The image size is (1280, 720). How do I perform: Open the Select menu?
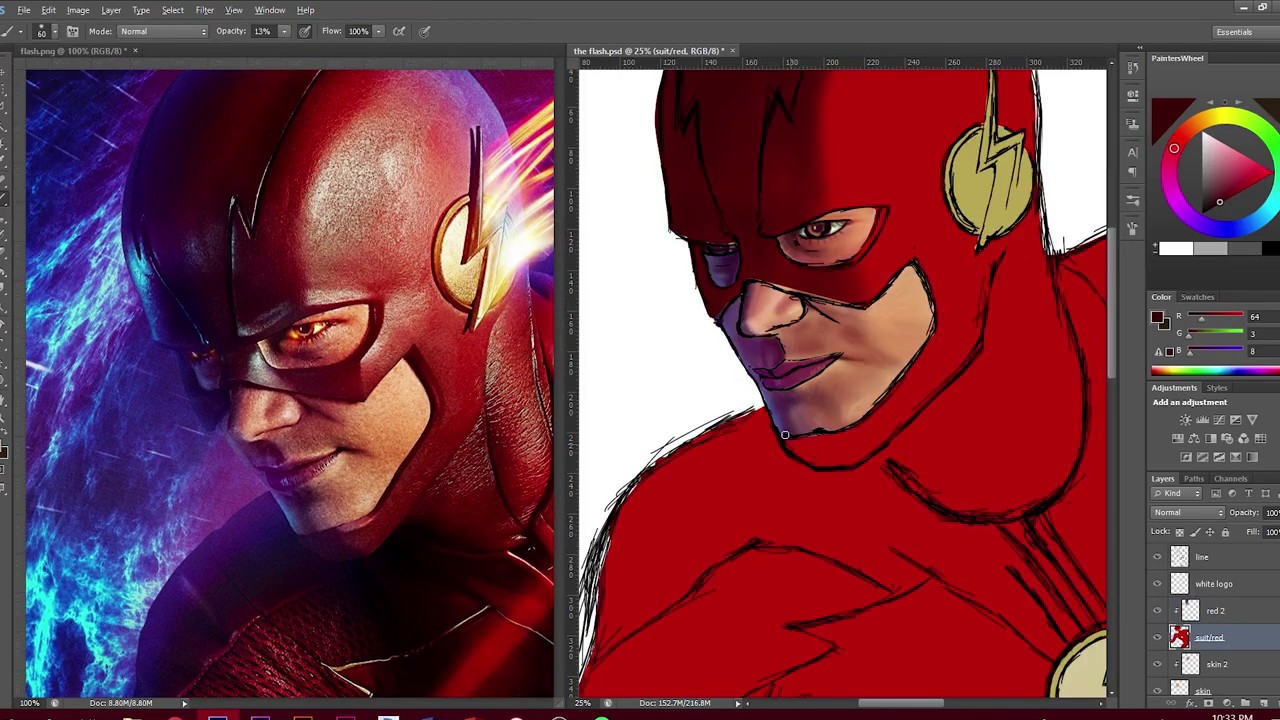click(172, 10)
